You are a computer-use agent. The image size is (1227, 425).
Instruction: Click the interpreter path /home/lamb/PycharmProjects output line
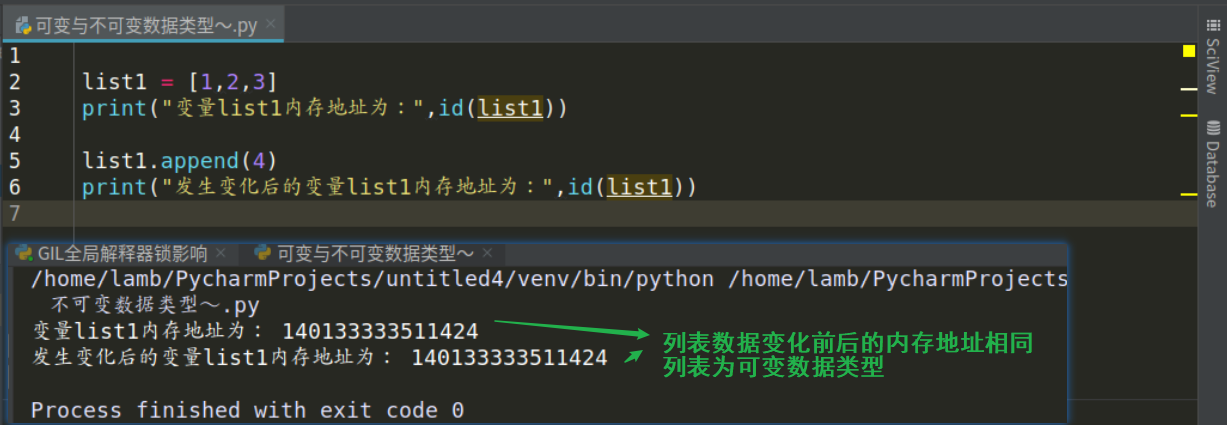point(549,279)
